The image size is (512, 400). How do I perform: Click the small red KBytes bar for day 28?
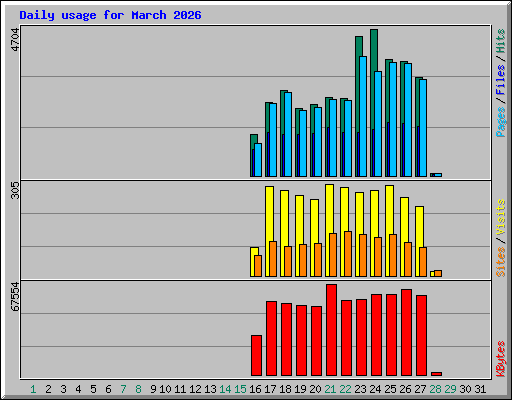tap(436, 374)
